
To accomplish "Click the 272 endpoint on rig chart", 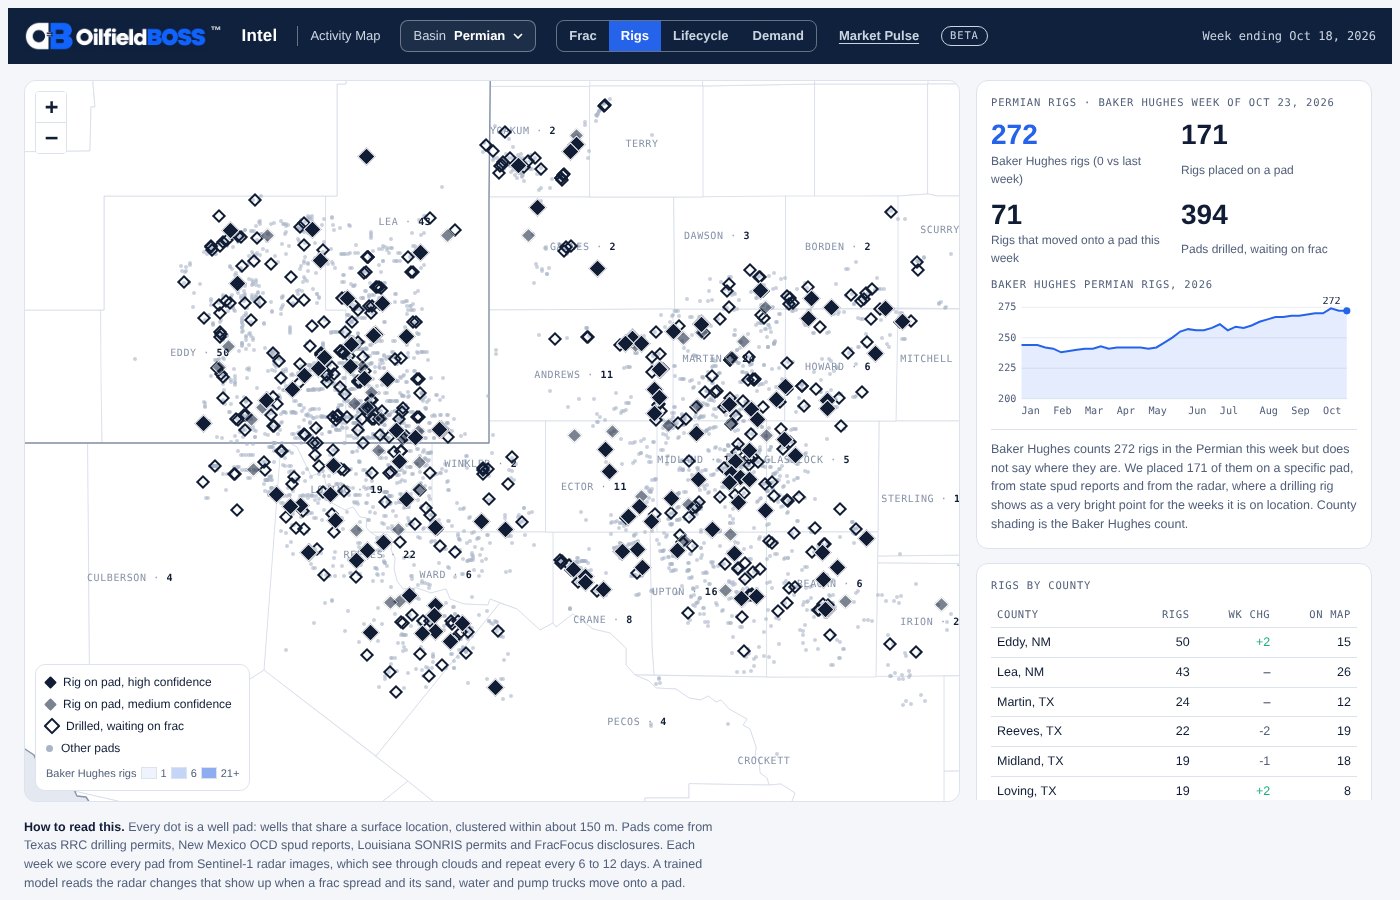I will click(x=1347, y=311).
